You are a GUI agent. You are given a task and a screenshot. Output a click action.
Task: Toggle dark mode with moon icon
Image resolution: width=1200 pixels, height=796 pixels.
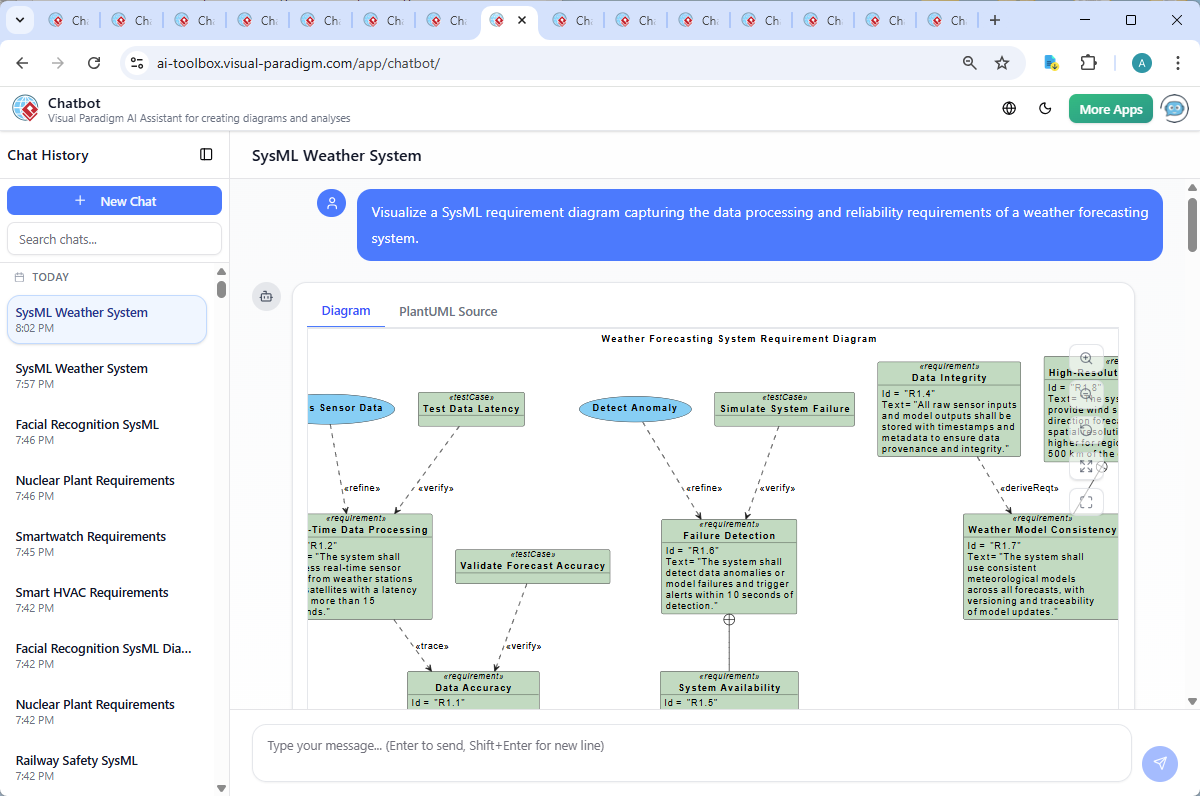tap(1045, 109)
